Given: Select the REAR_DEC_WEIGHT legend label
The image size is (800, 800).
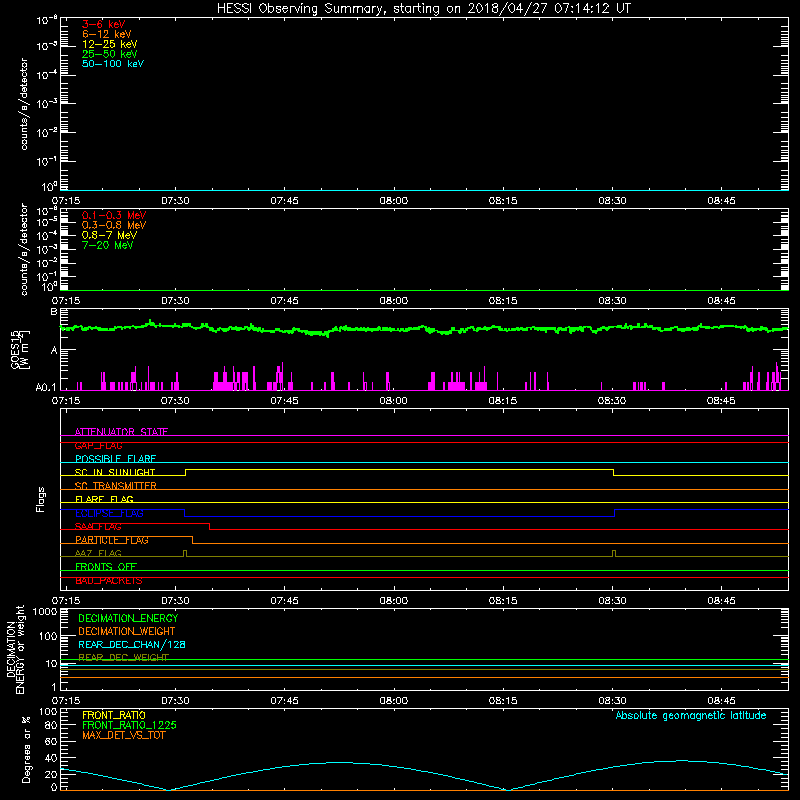Looking at the screenshot, I should pos(123,658).
